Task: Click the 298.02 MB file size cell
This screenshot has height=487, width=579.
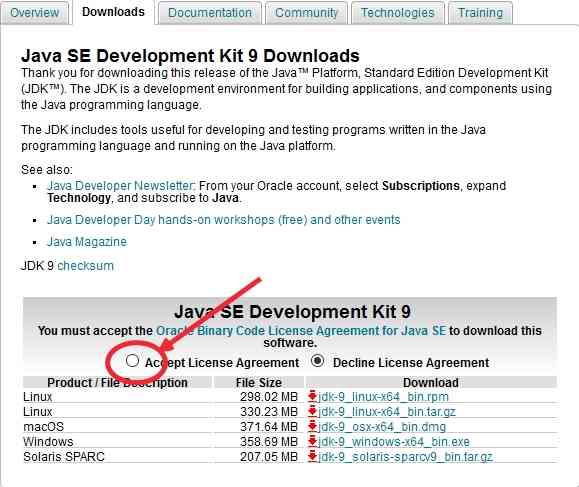Action: click(x=269, y=397)
